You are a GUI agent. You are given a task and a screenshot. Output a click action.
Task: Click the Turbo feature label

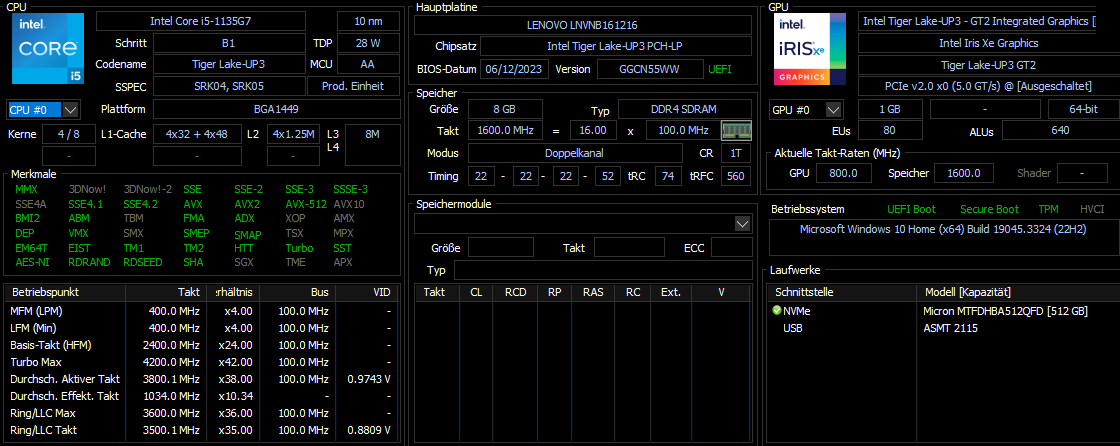point(299,248)
